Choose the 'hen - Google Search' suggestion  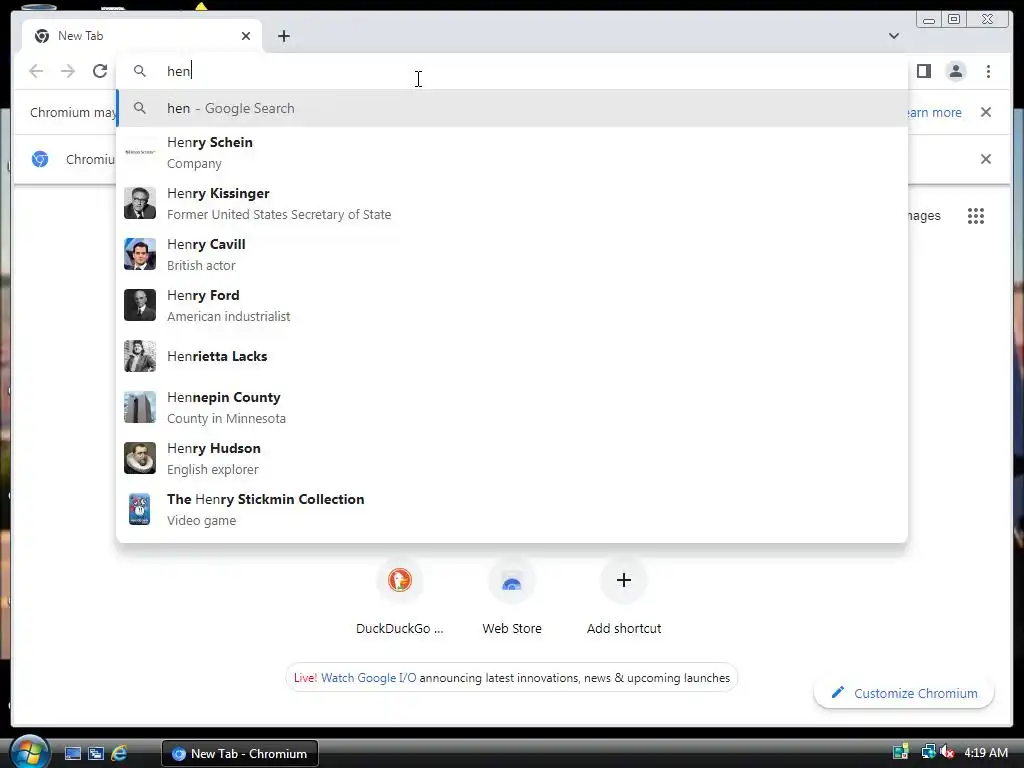click(x=512, y=108)
